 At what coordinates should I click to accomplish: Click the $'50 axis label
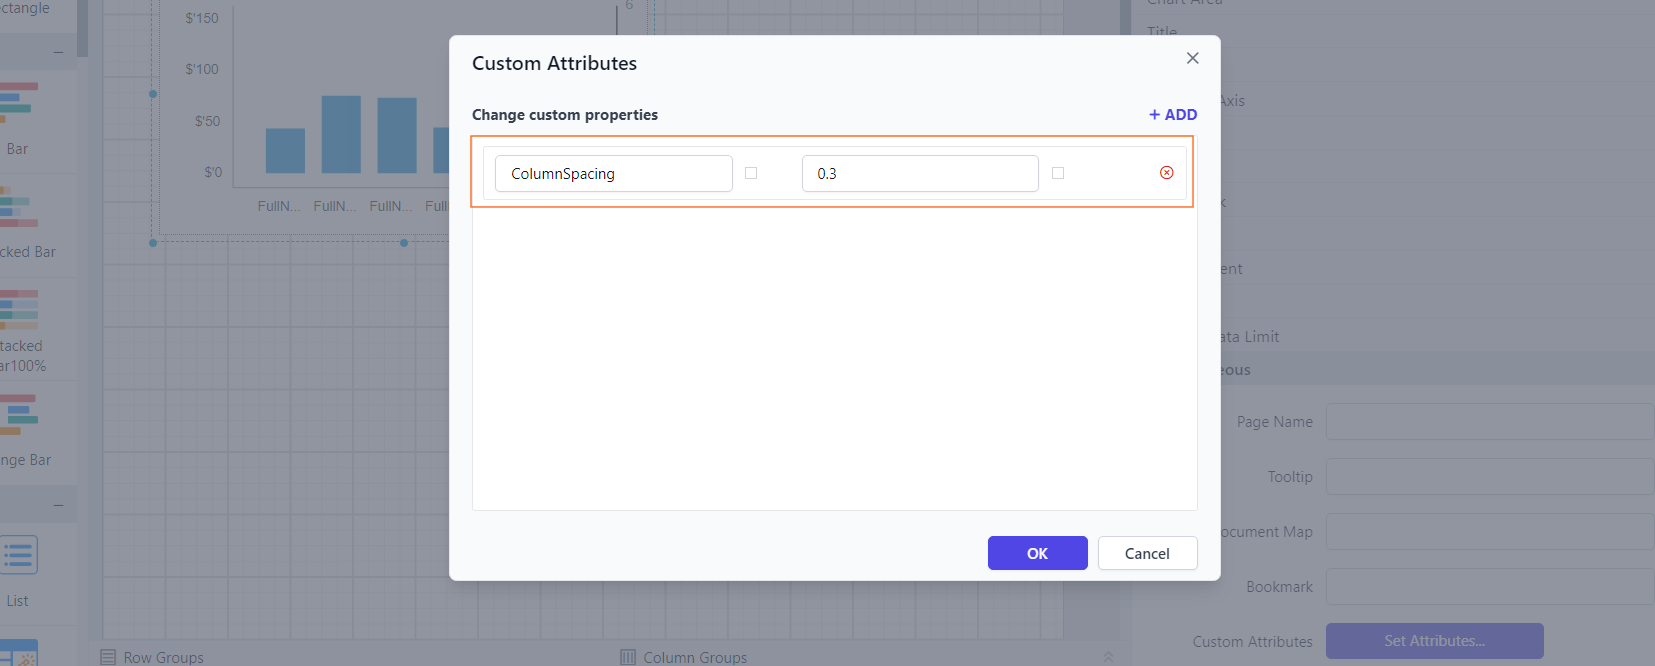point(207,121)
